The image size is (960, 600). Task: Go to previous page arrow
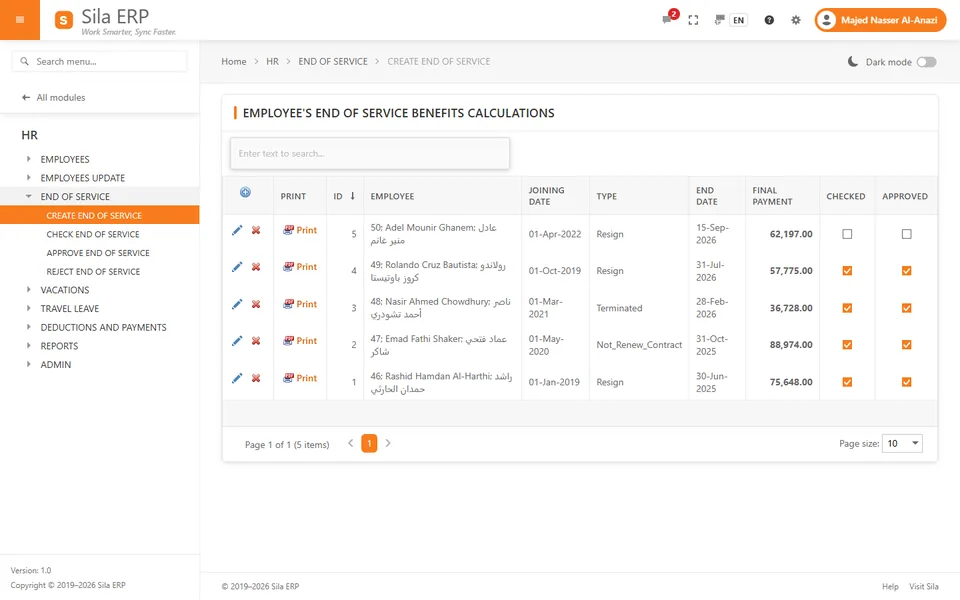point(350,443)
